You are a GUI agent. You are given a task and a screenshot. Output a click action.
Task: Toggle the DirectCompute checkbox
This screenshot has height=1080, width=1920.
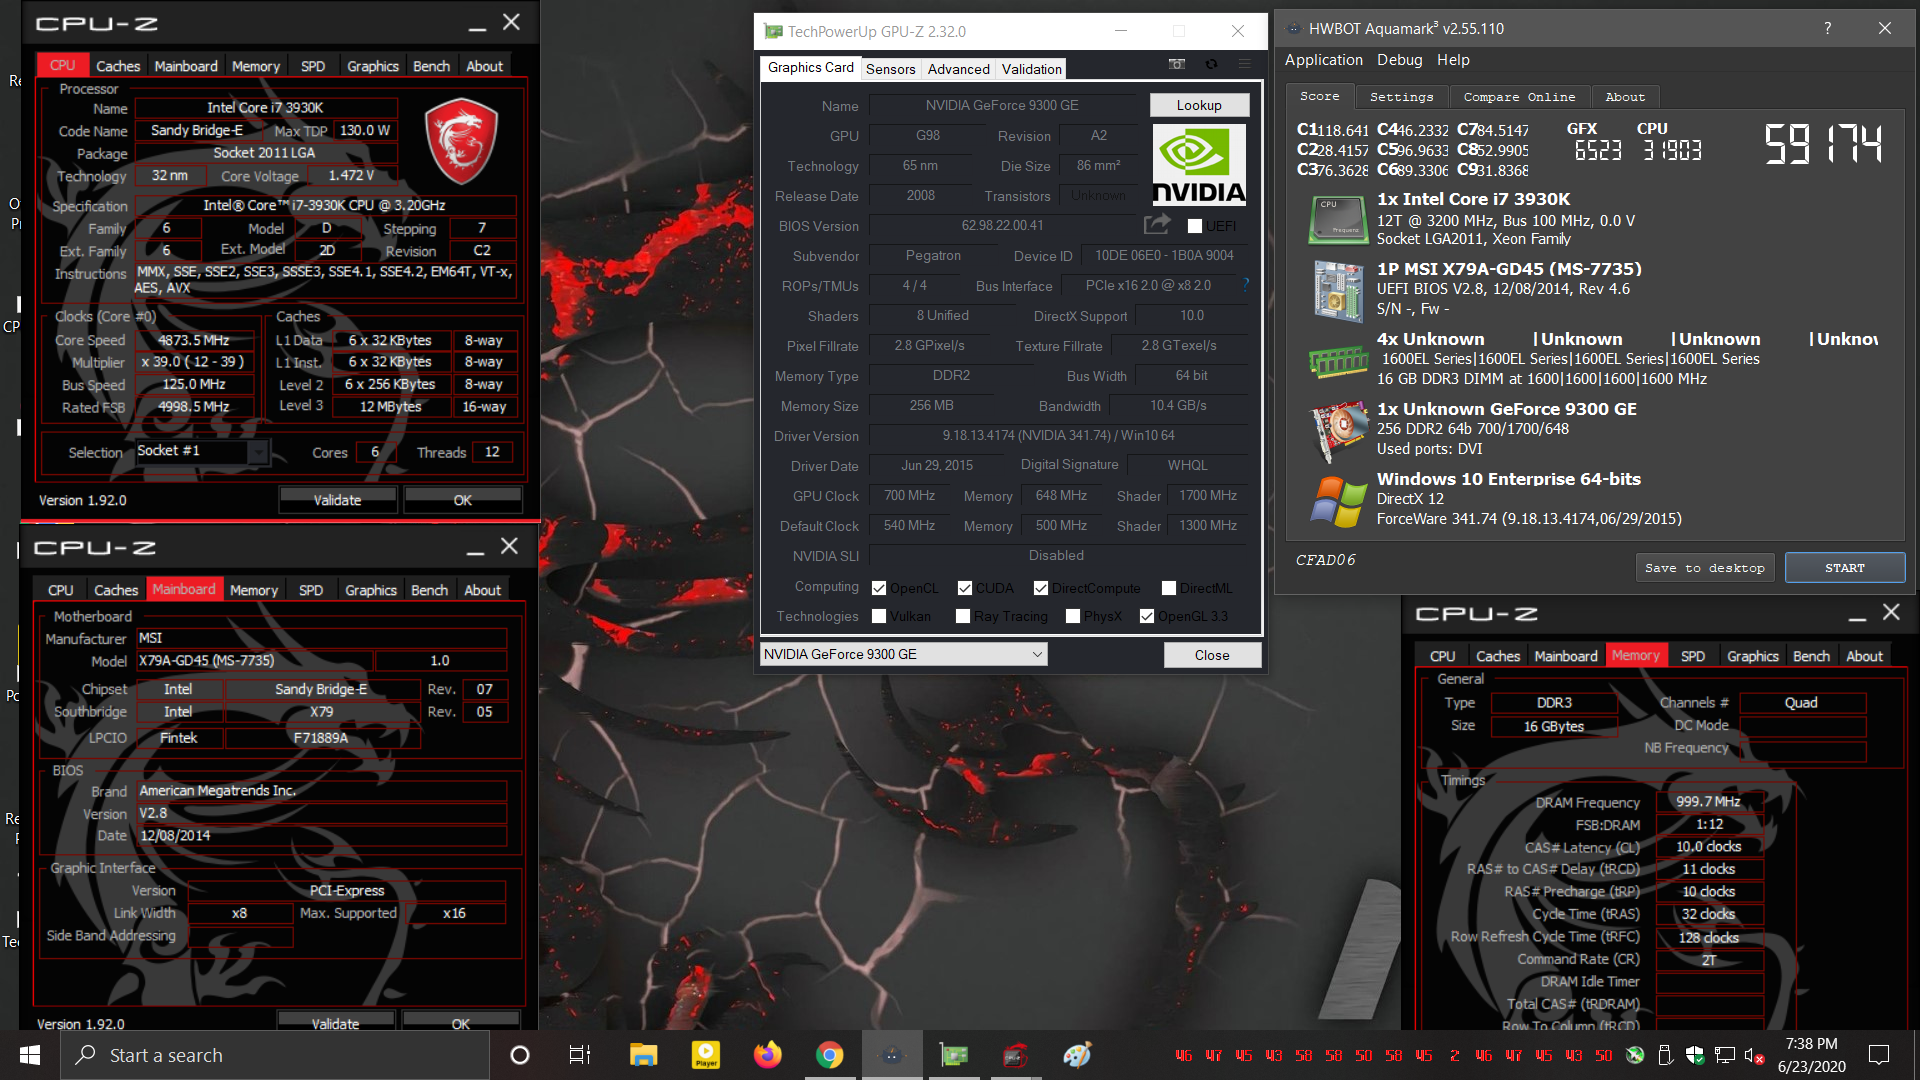[x=1041, y=588]
